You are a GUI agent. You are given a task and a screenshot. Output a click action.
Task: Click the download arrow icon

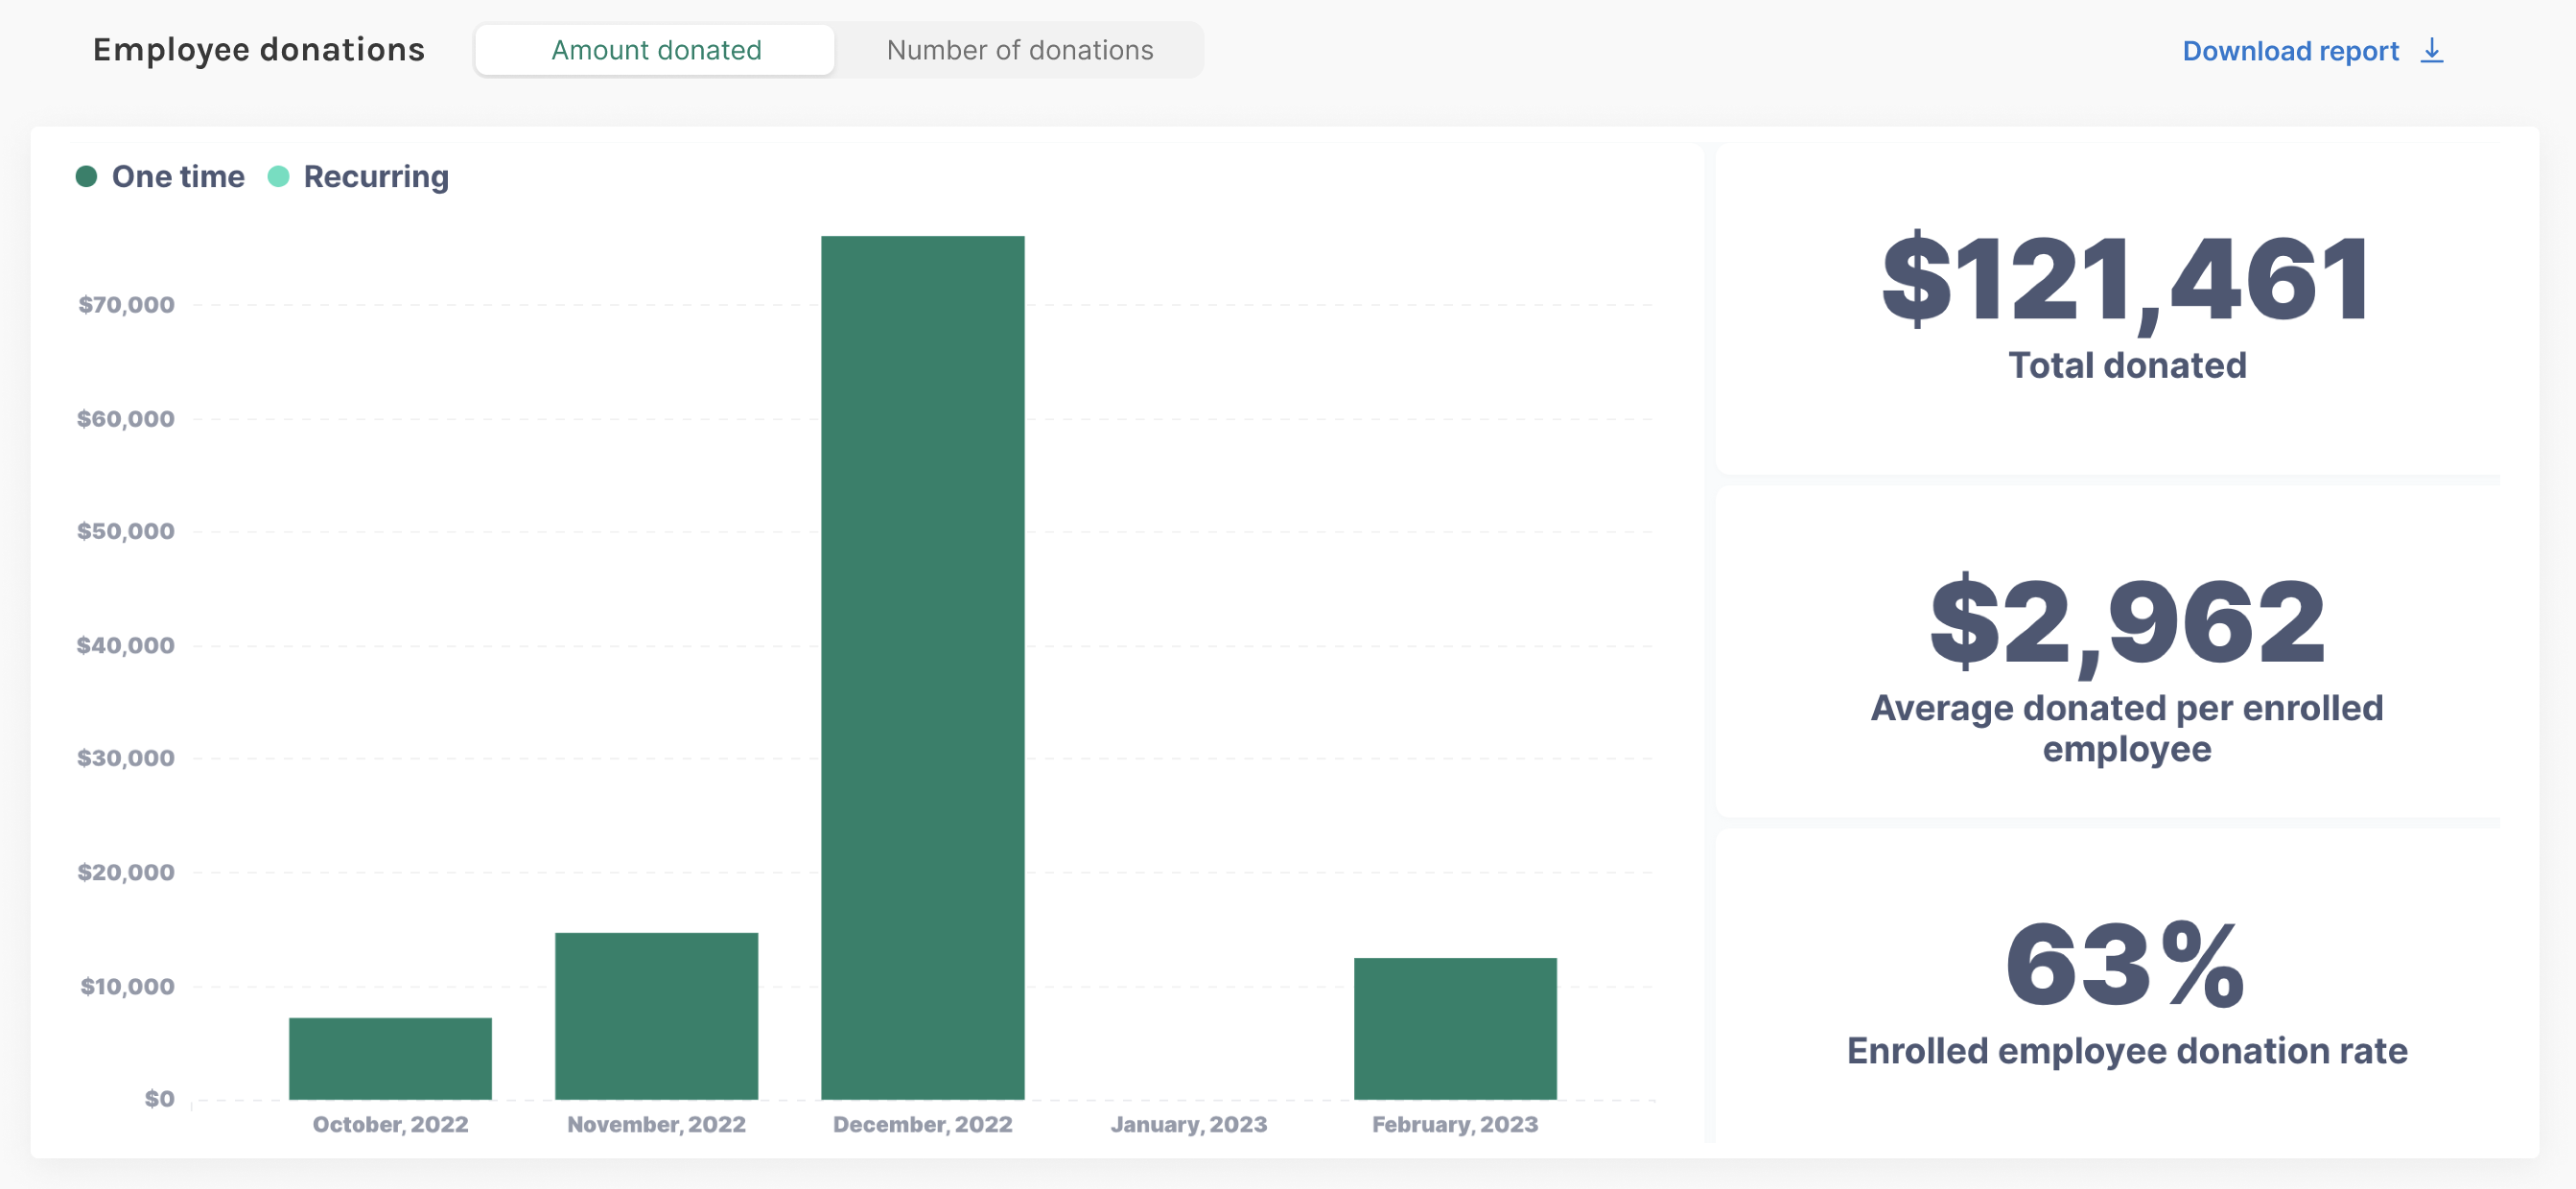coord(2431,50)
